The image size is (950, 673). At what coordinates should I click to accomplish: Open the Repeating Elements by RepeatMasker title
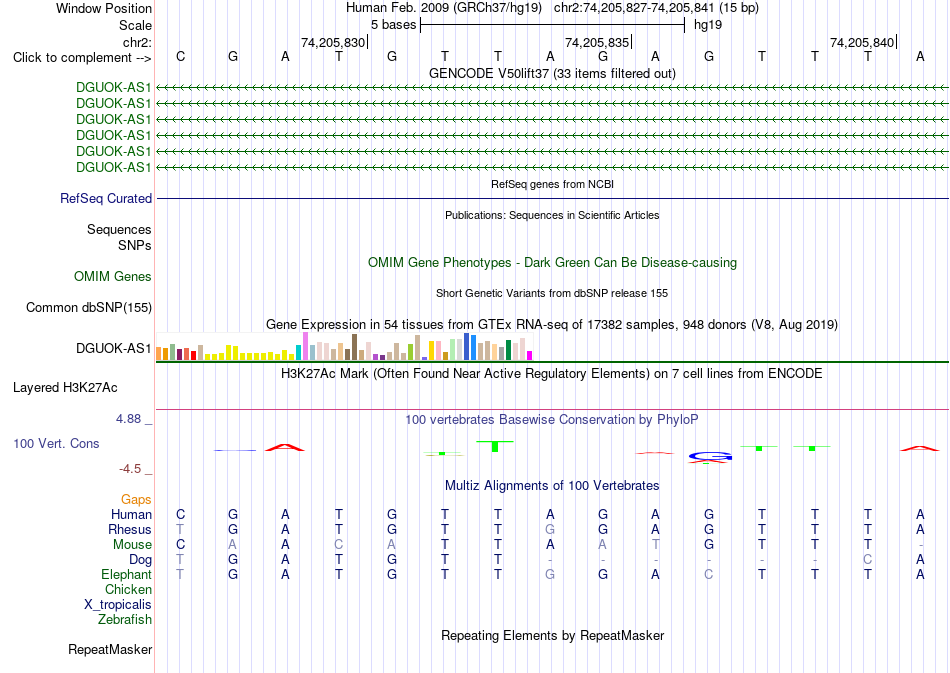552,635
